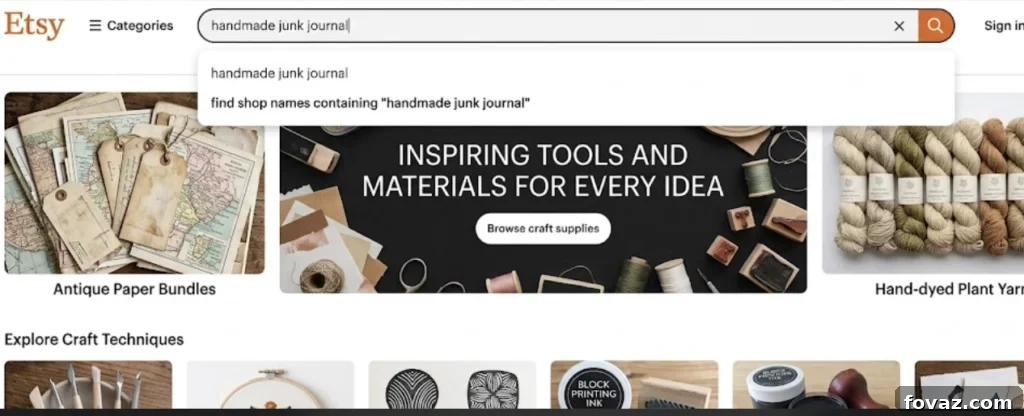Select find shop names containing suggestion
Image resolution: width=1024 pixels, height=416 pixels.
[576, 103]
